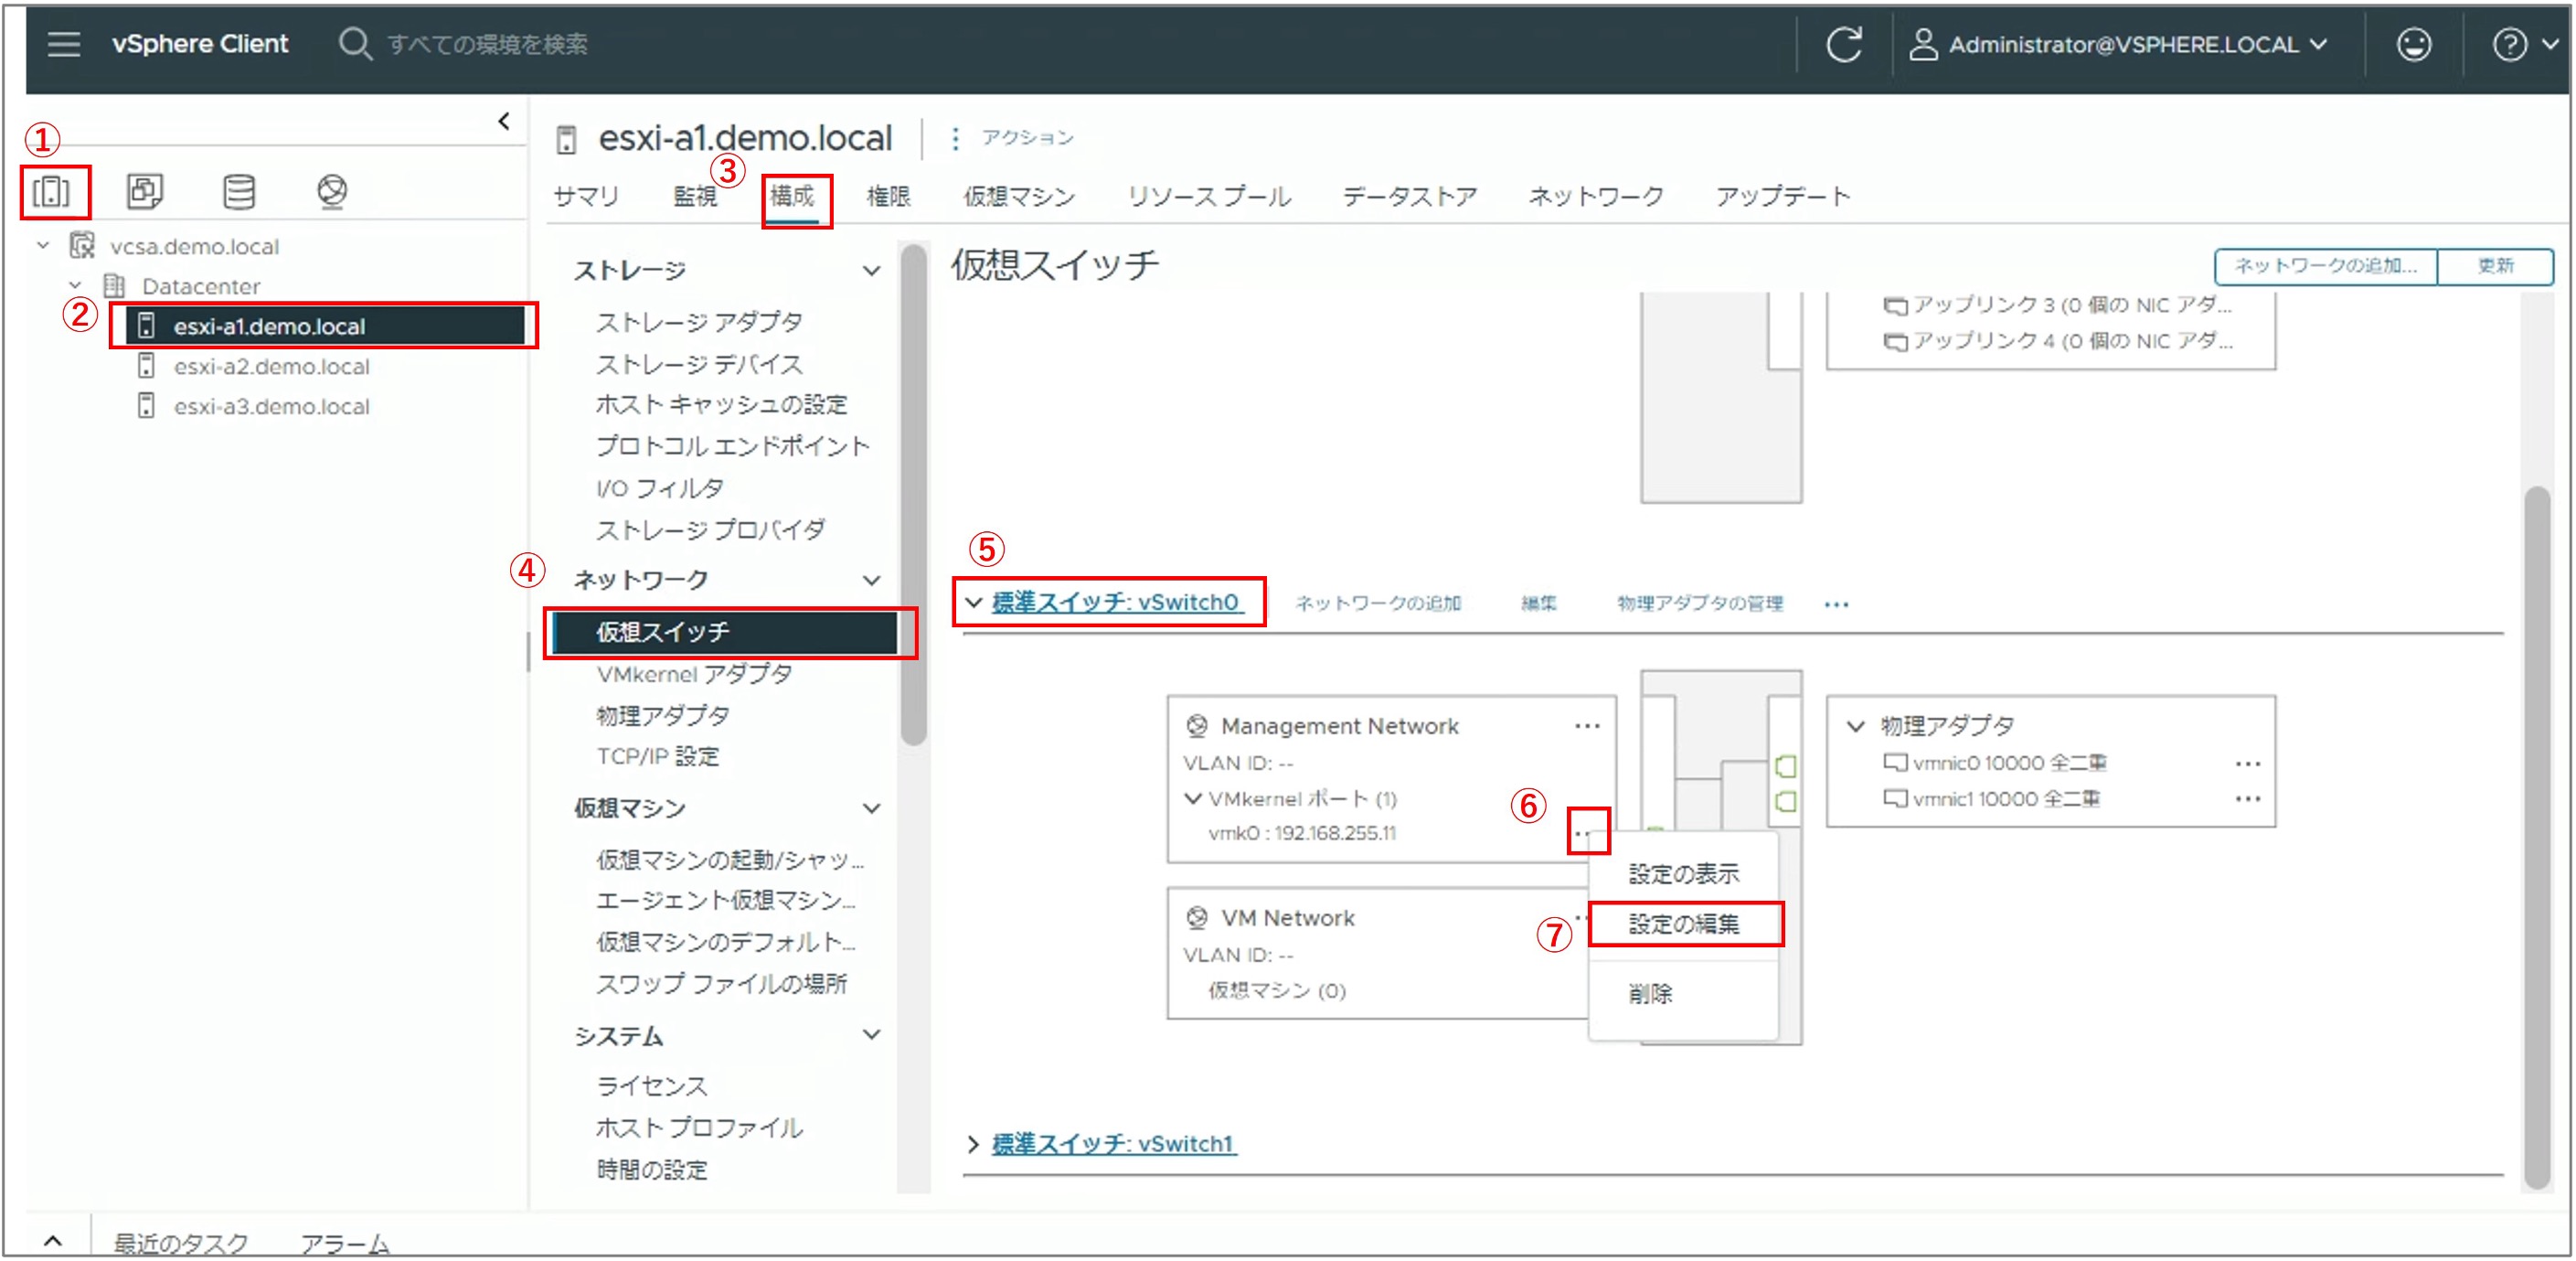Screen dimensions: 2576x1261
Task: Refresh using the circular arrow icon
Action: click(1844, 44)
